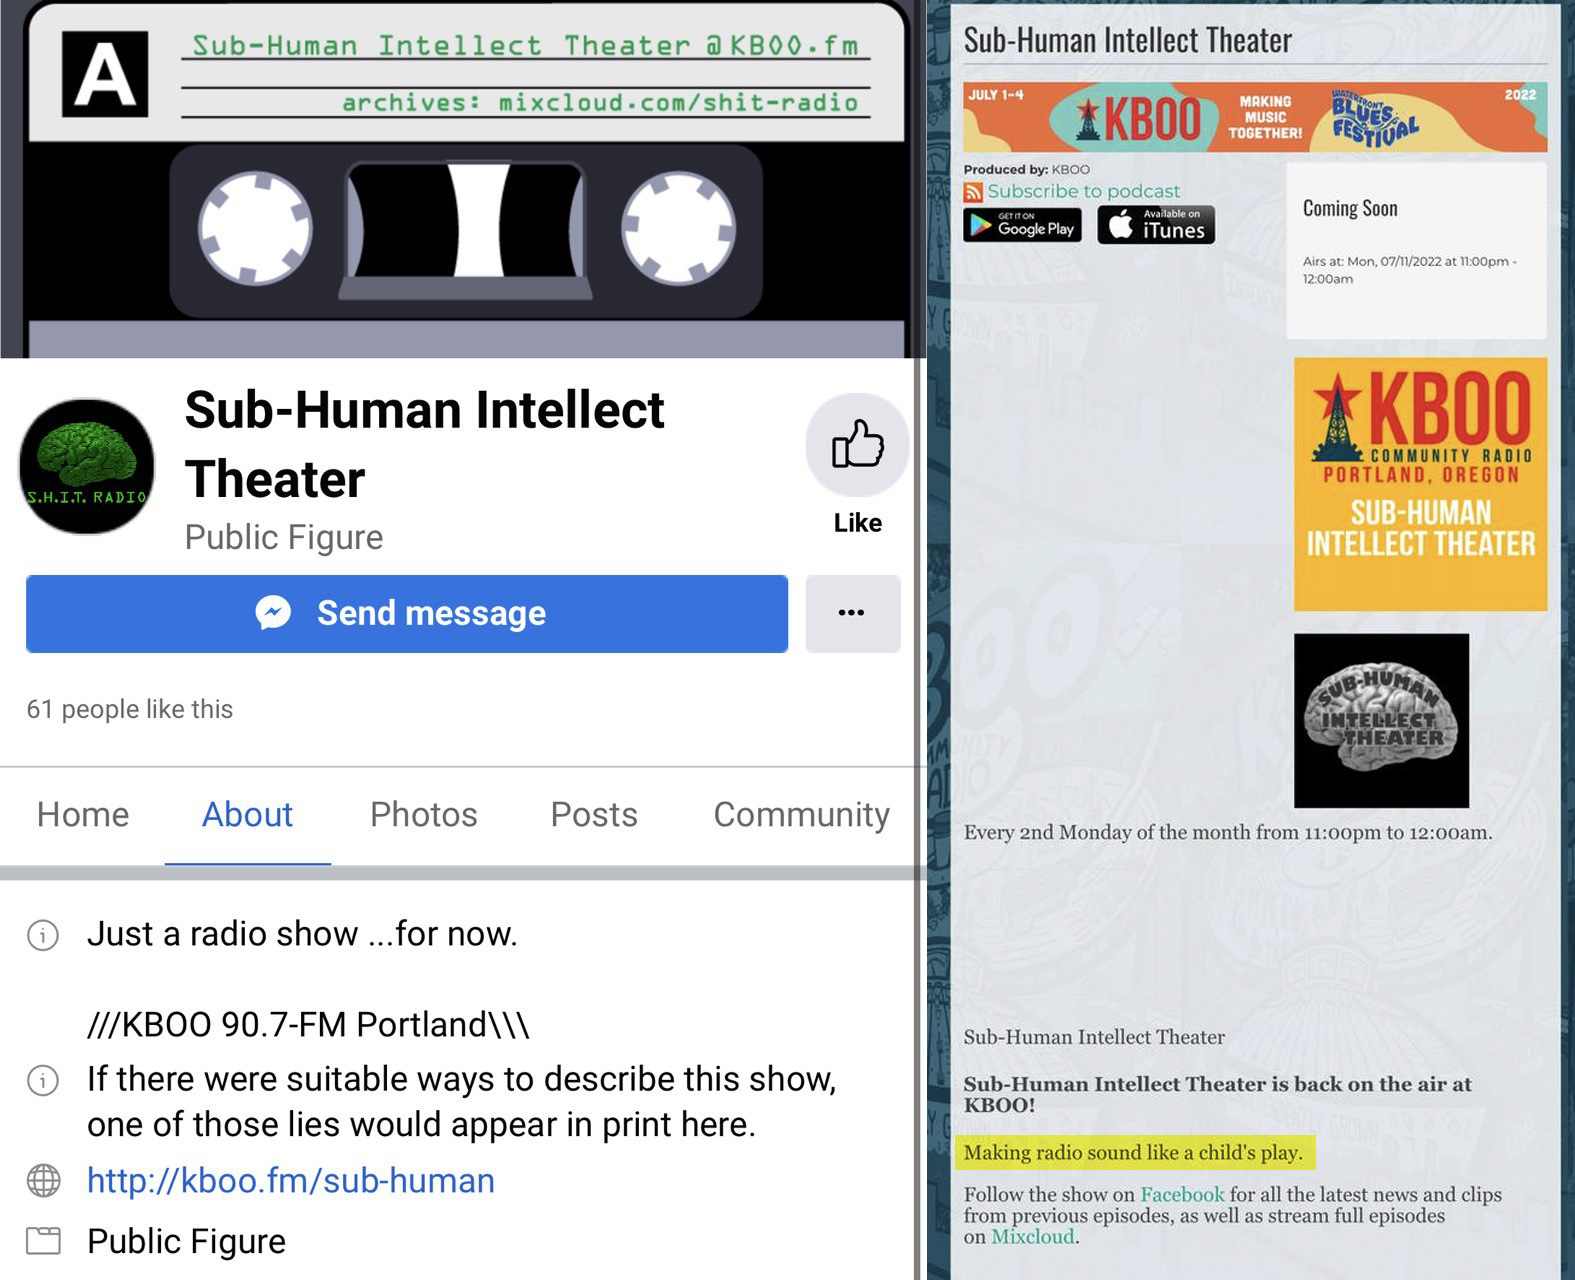Open the kboo.fm/sub-human website link
Image resolution: width=1575 pixels, height=1280 pixels.
click(291, 1181)
